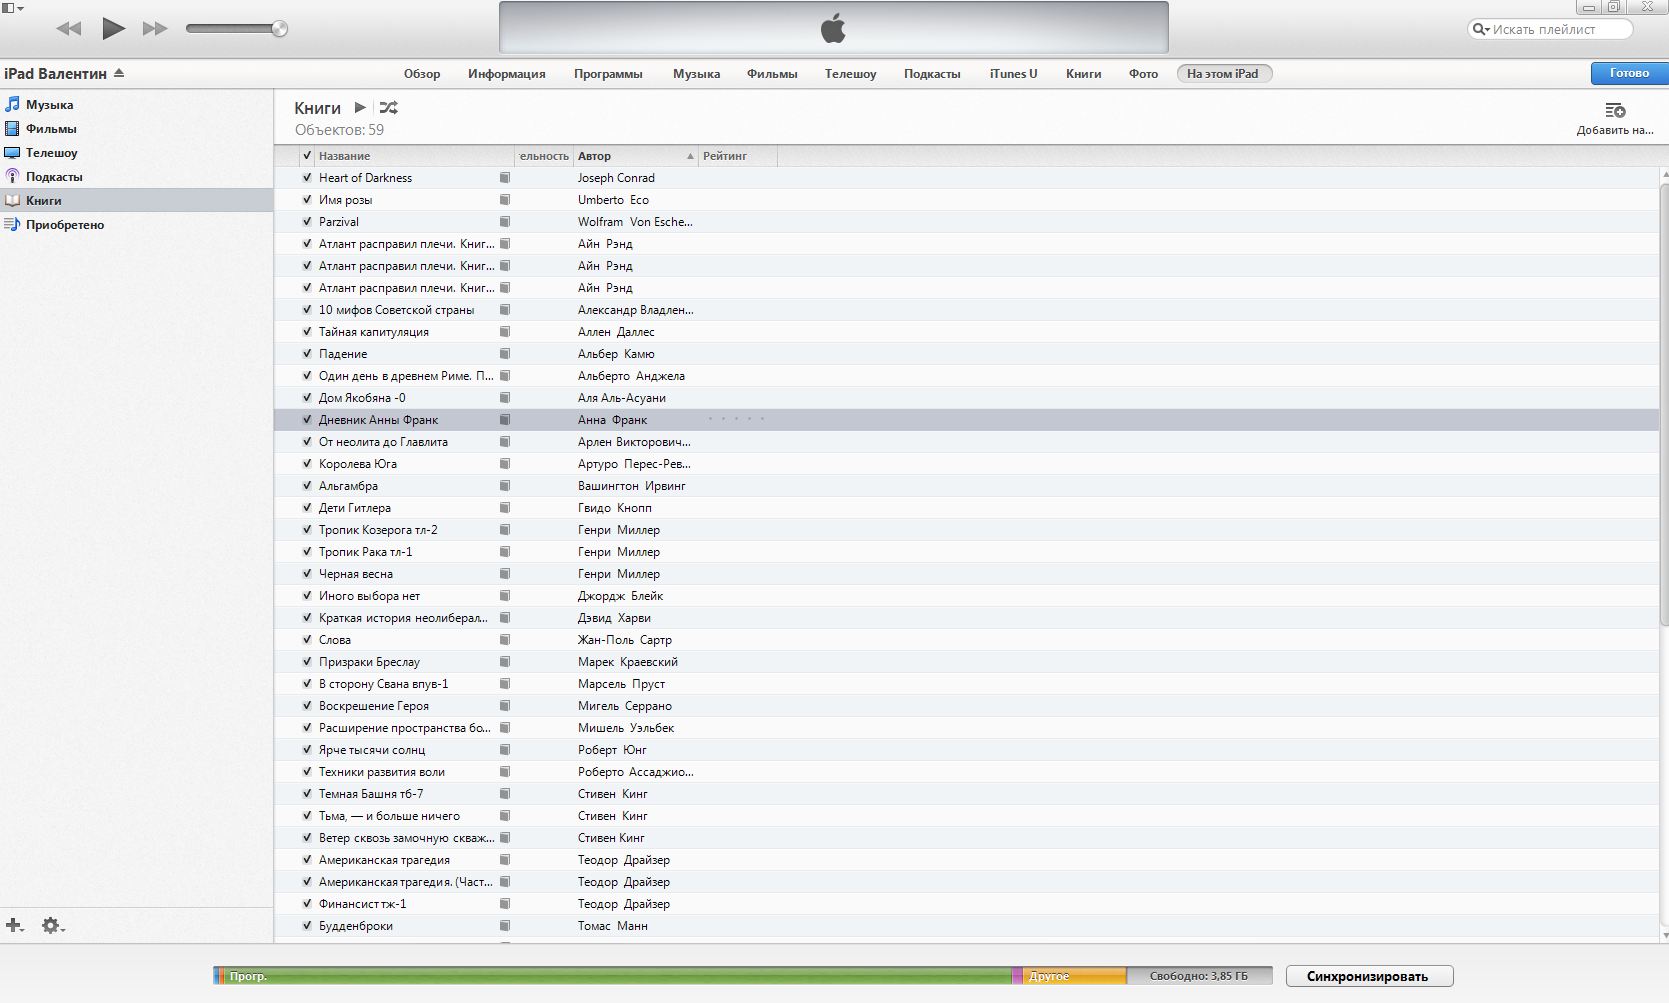The image size is (1669, 1003).
Task: Sort by the Автор column header
Action: pos(635,156)
